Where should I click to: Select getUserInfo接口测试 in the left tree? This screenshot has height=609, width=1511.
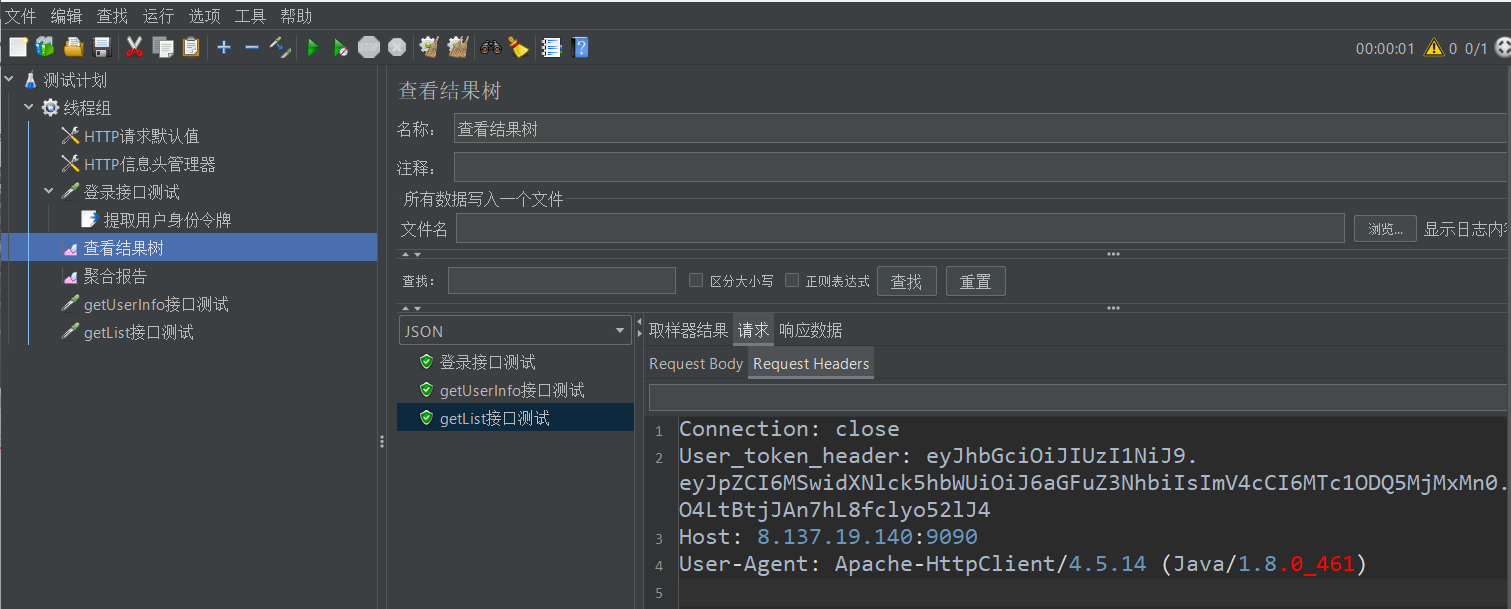pos(156,304)
